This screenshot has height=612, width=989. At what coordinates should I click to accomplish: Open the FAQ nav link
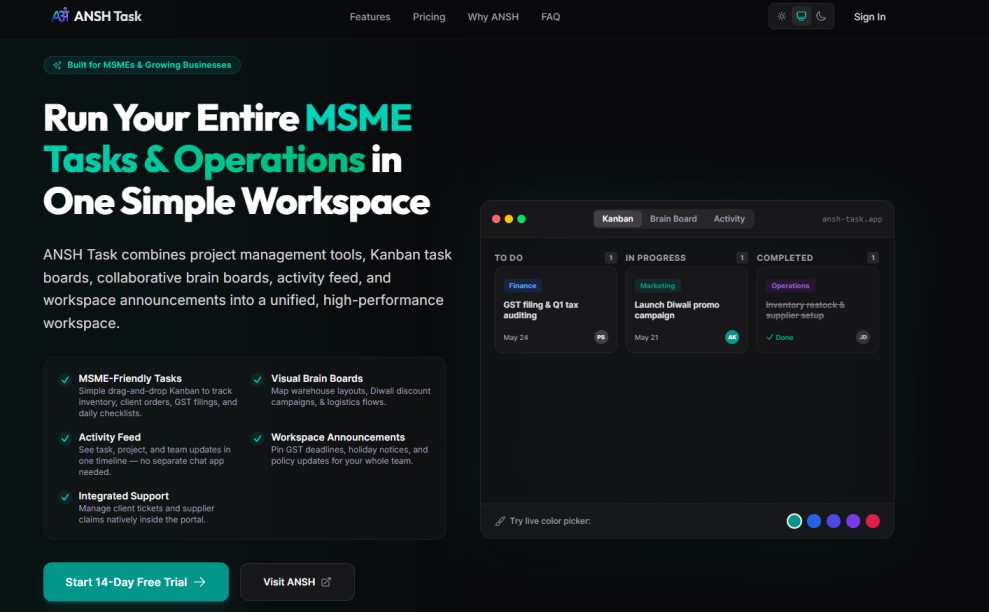click(x=550, y=17)
